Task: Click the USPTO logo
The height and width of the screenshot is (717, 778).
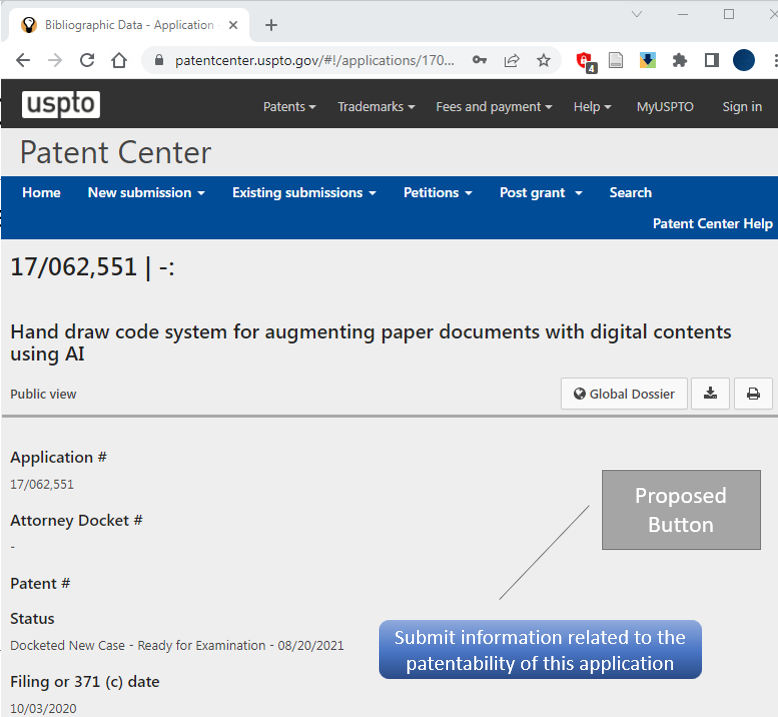Action: click(x=61, y=105)
